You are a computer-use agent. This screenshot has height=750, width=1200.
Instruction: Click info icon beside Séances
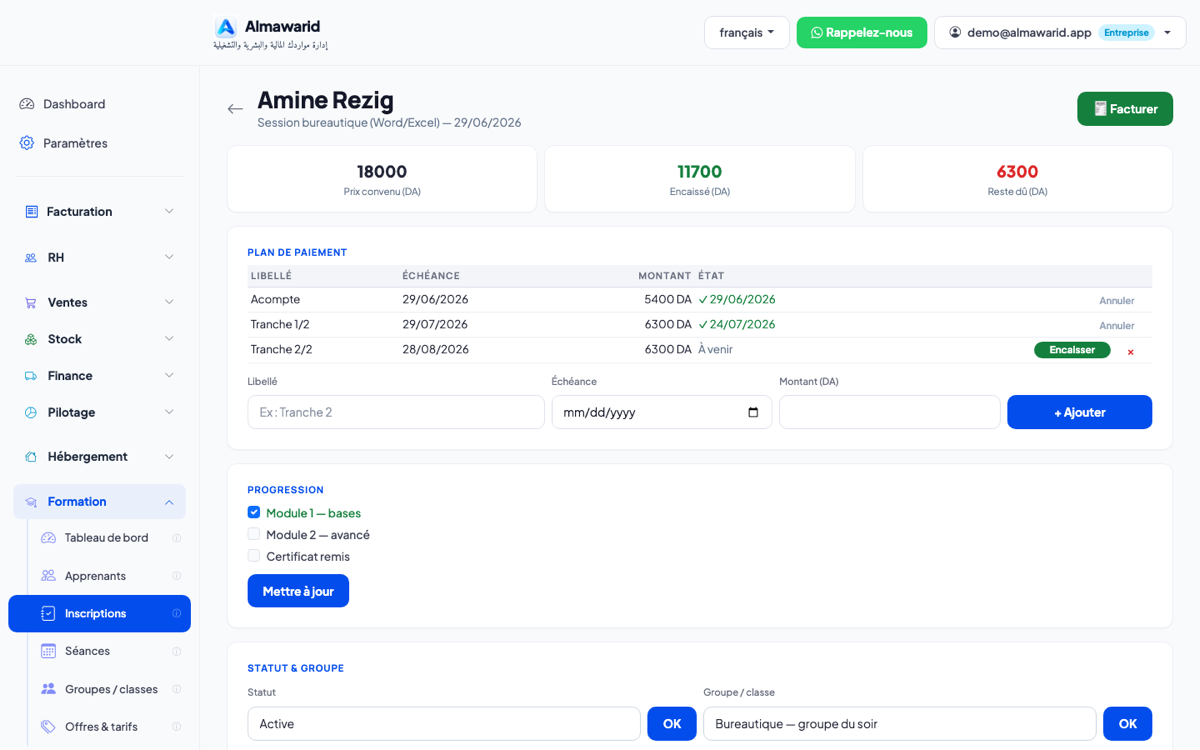pyautogui.click(x=177, y=651)
